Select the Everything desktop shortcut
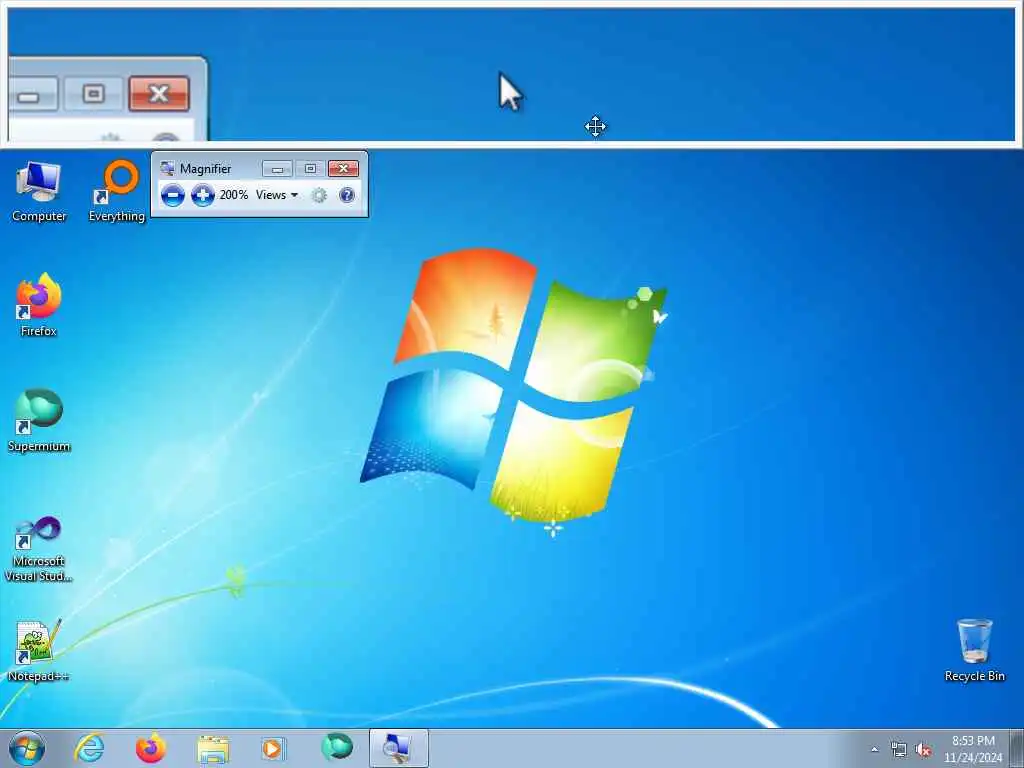 [x=117, y=191]
